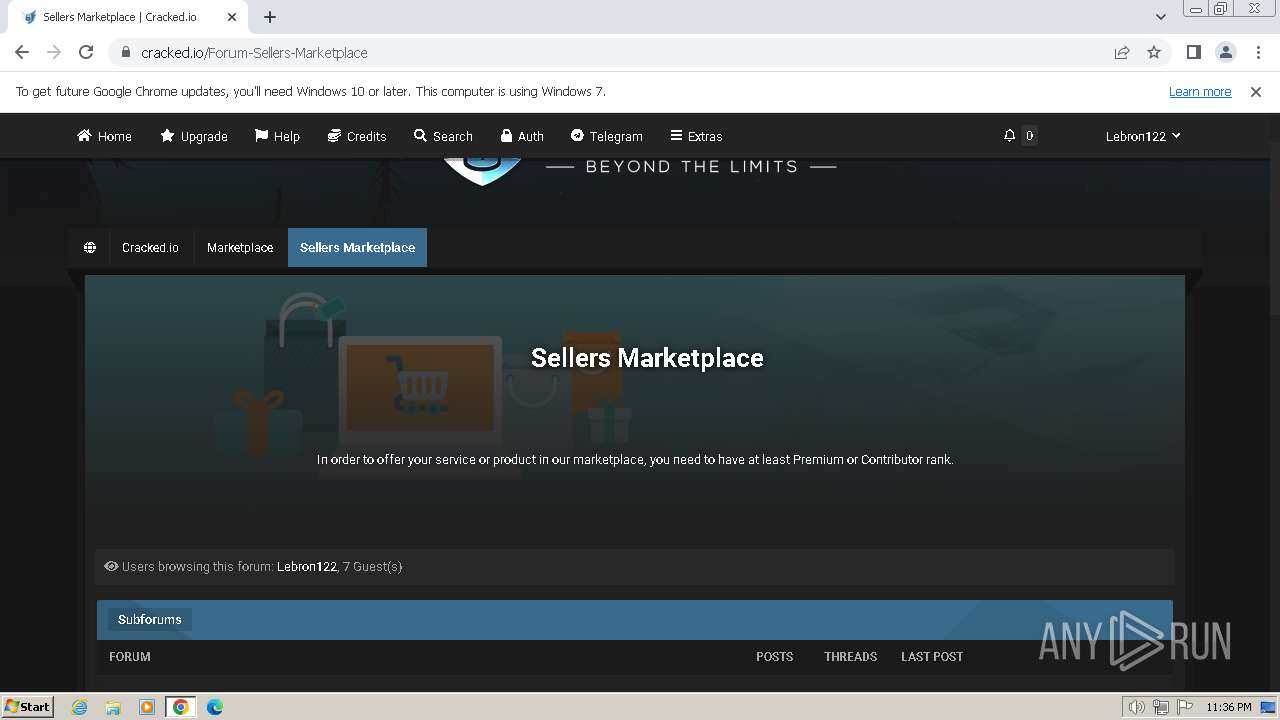Click the POSTS column header

point(774,657)
